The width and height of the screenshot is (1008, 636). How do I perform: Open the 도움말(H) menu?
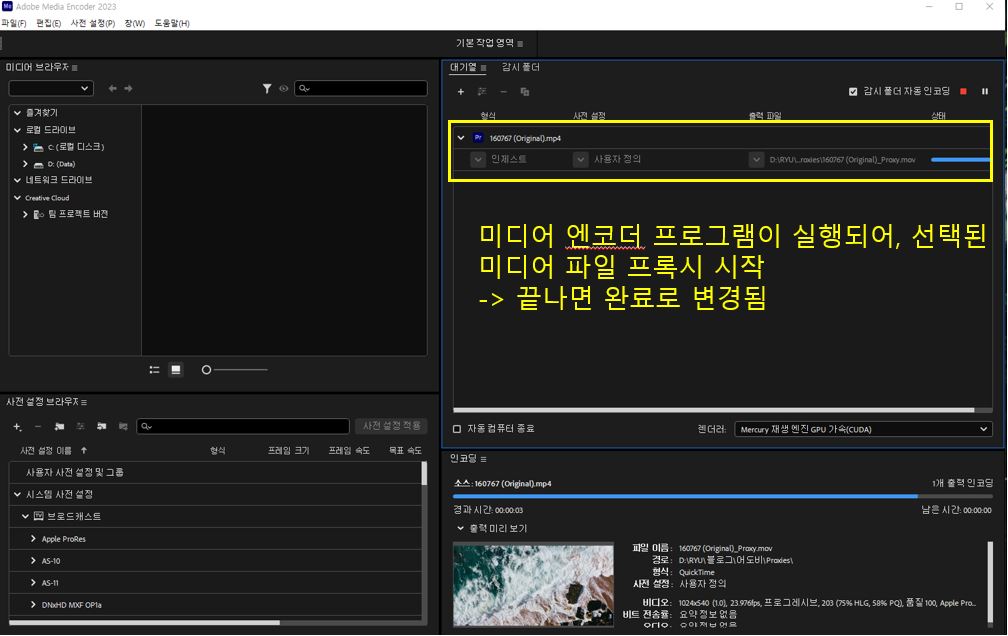pos(172,23)
